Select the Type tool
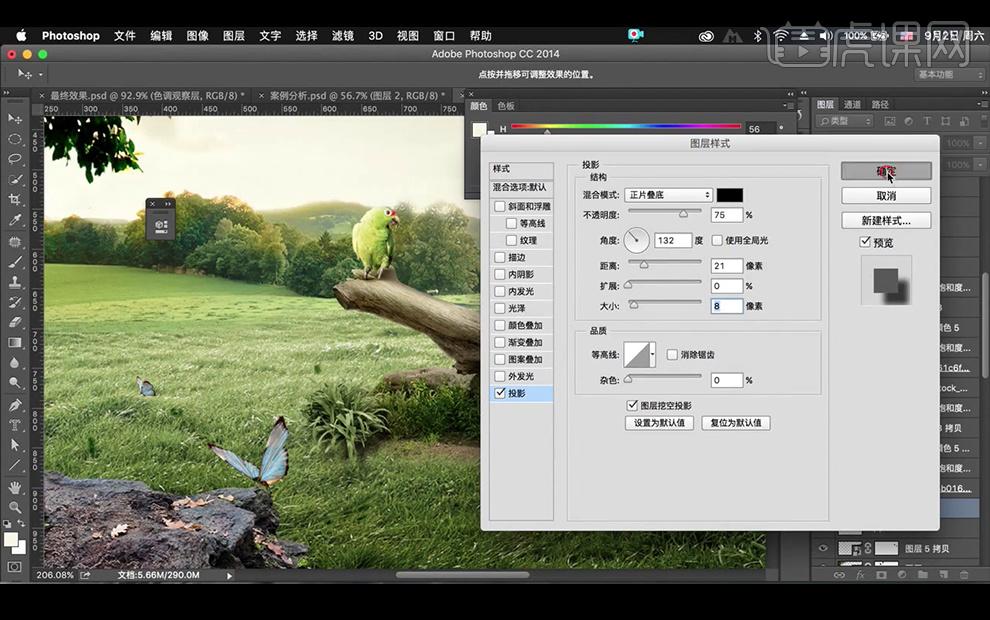The image size is (990, 620). click(15, 425)
